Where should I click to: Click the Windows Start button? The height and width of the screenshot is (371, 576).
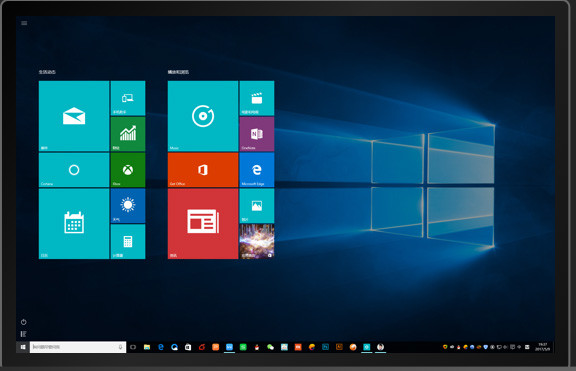coord(23,347)
